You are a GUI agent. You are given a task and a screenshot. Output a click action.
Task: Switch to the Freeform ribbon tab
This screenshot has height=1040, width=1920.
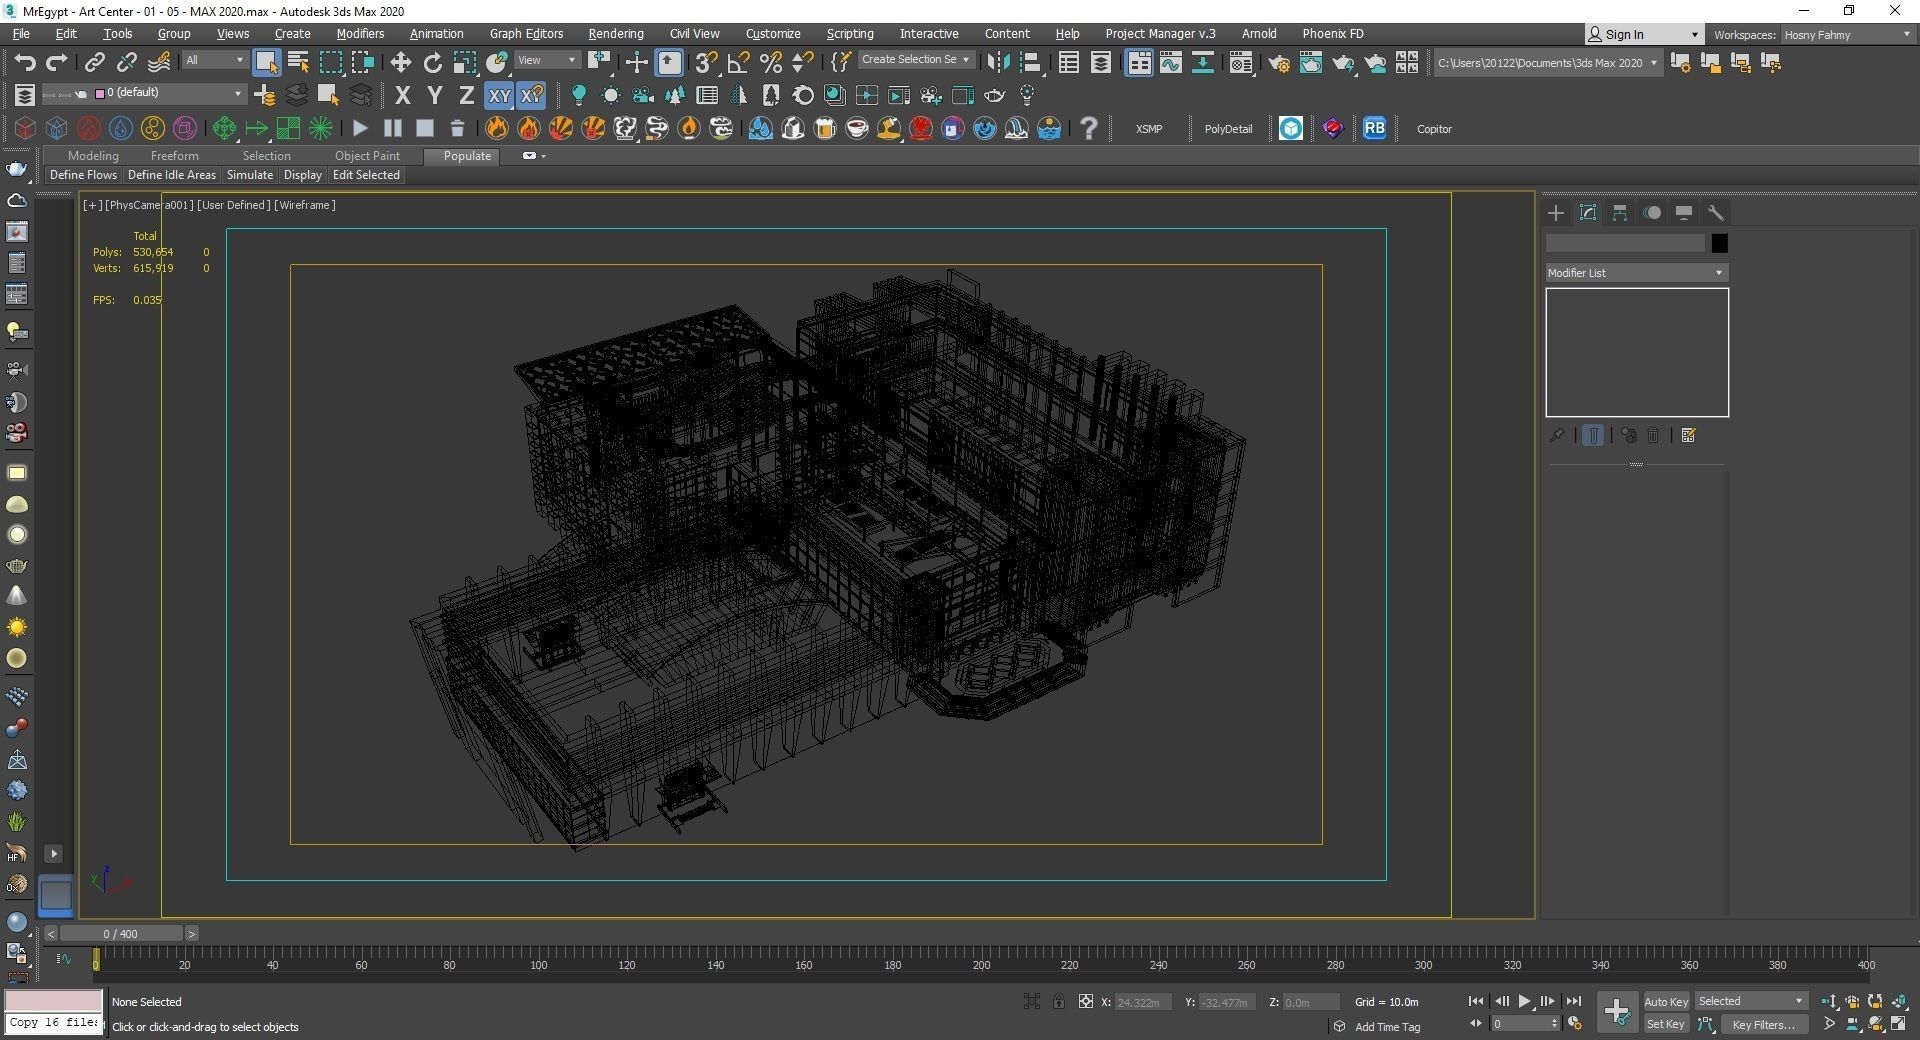[x=174, y=156]
